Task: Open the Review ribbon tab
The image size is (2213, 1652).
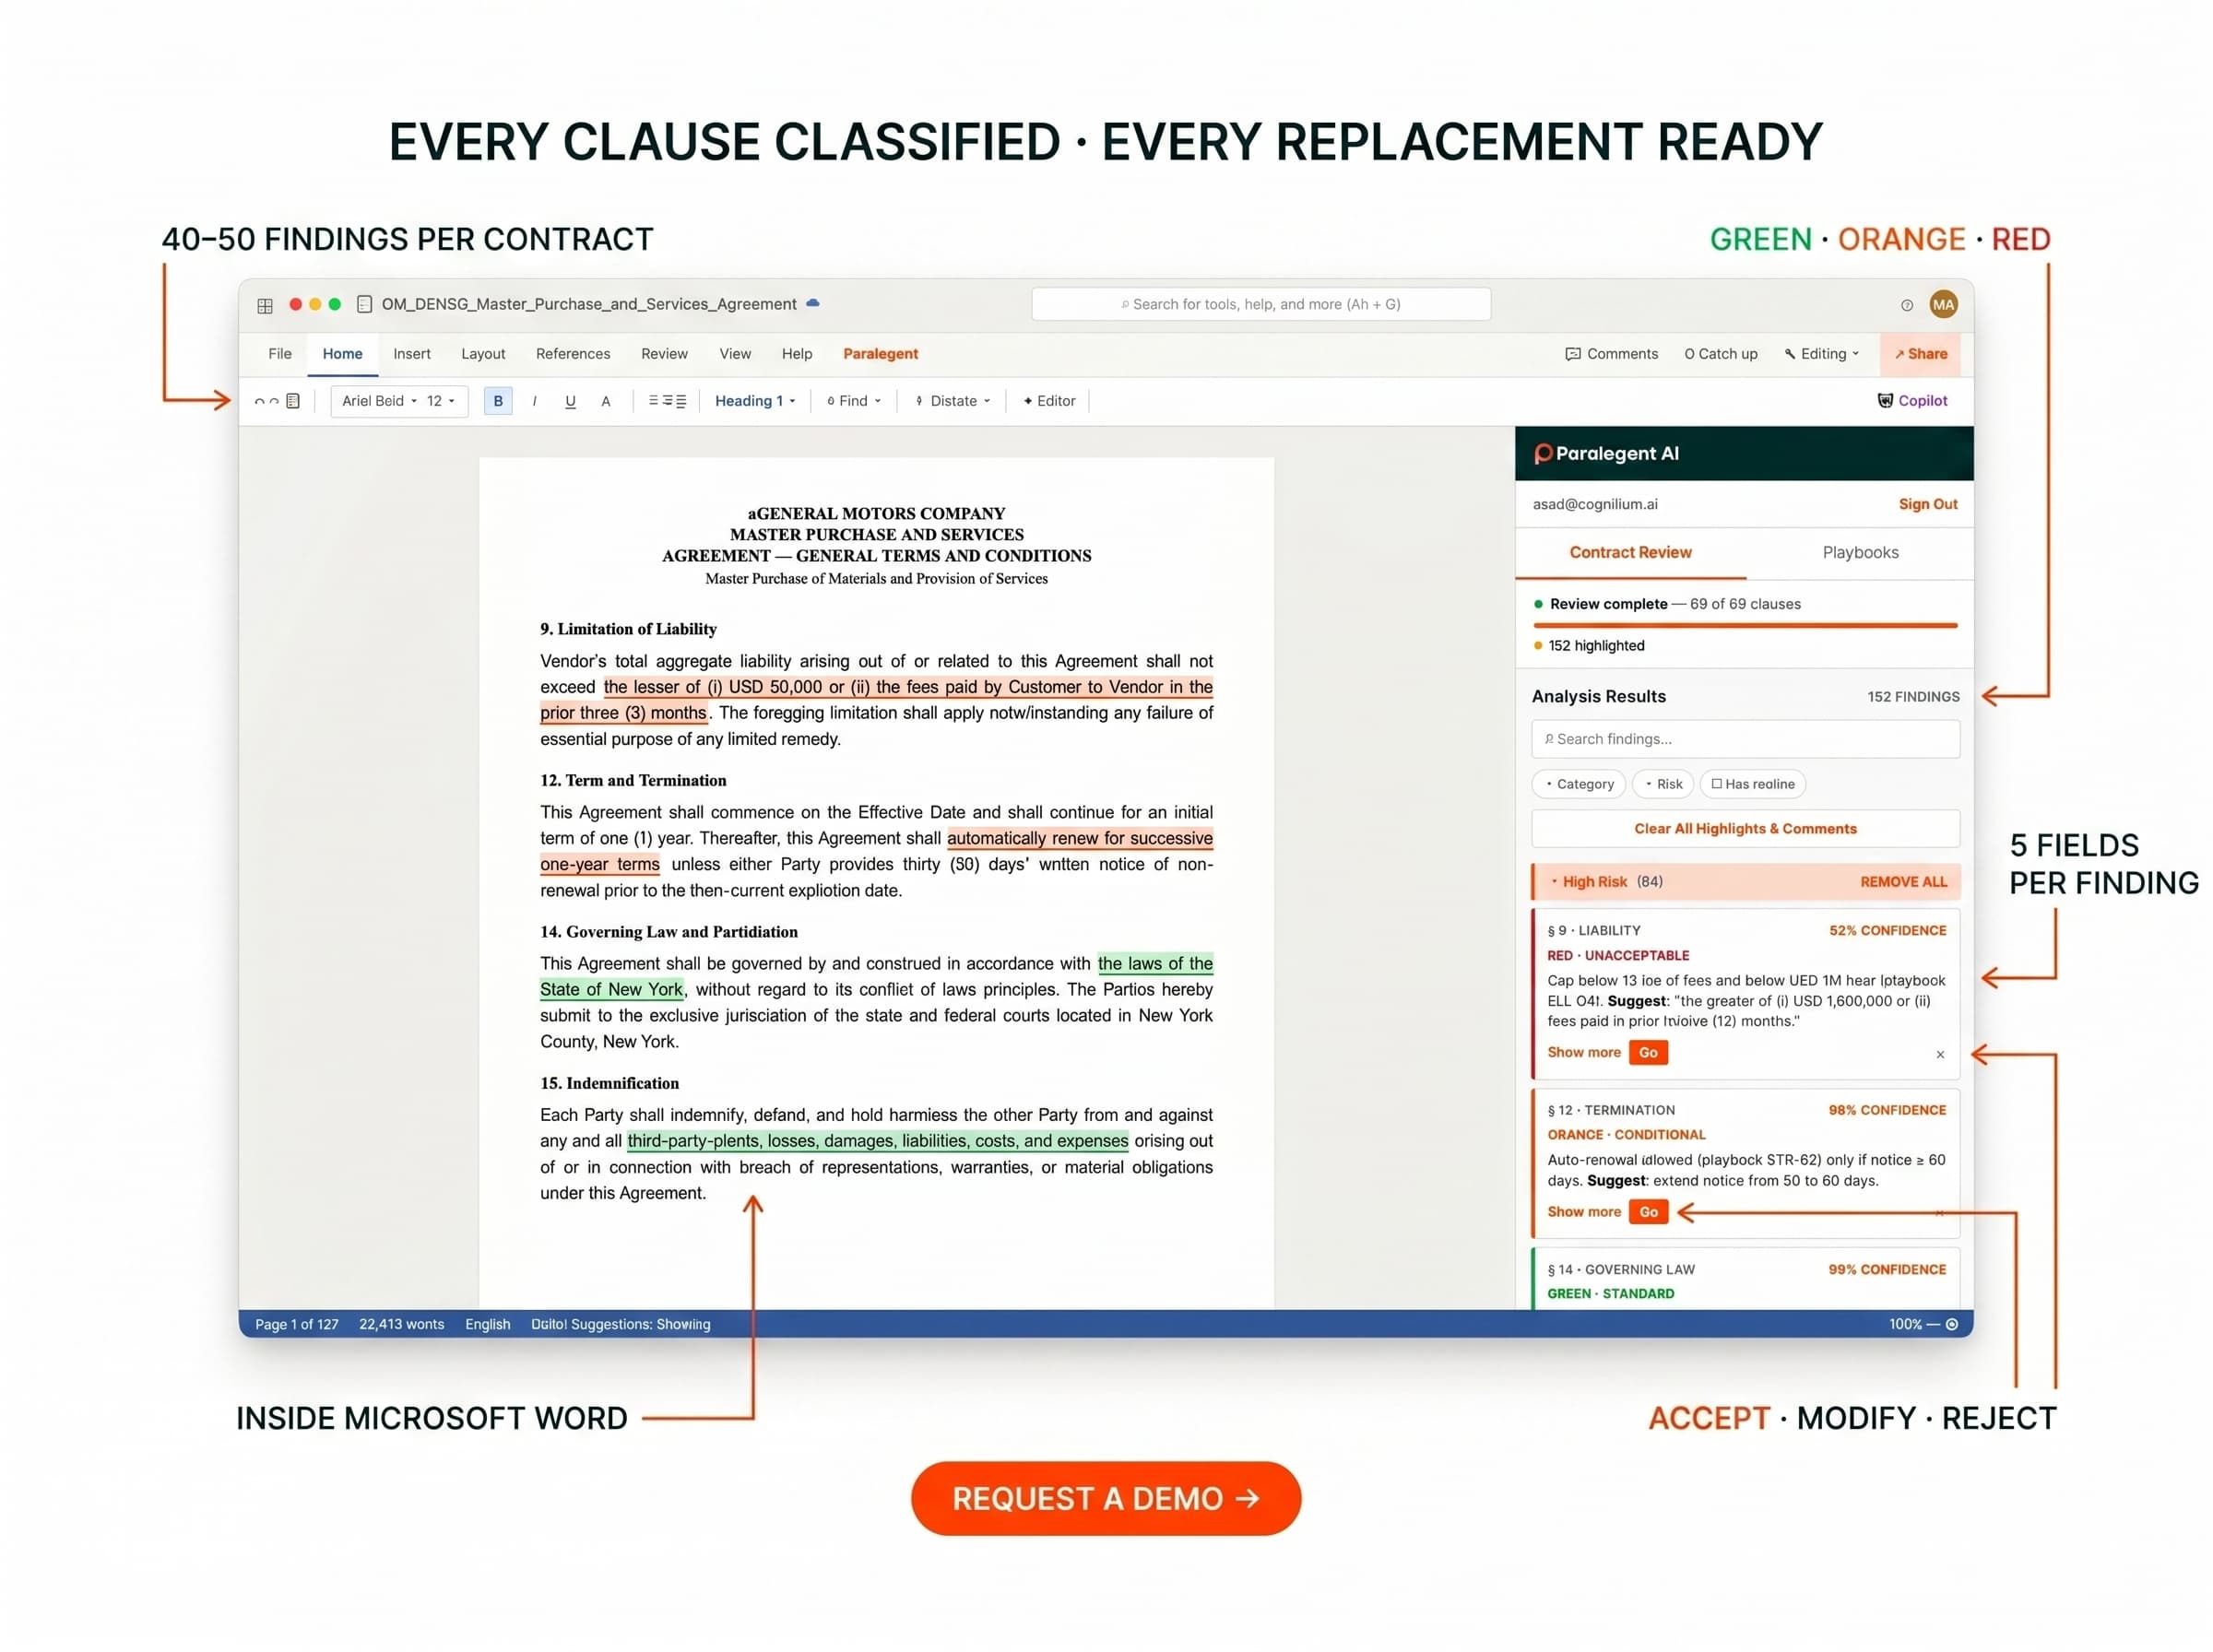Action: coord(664,354)
